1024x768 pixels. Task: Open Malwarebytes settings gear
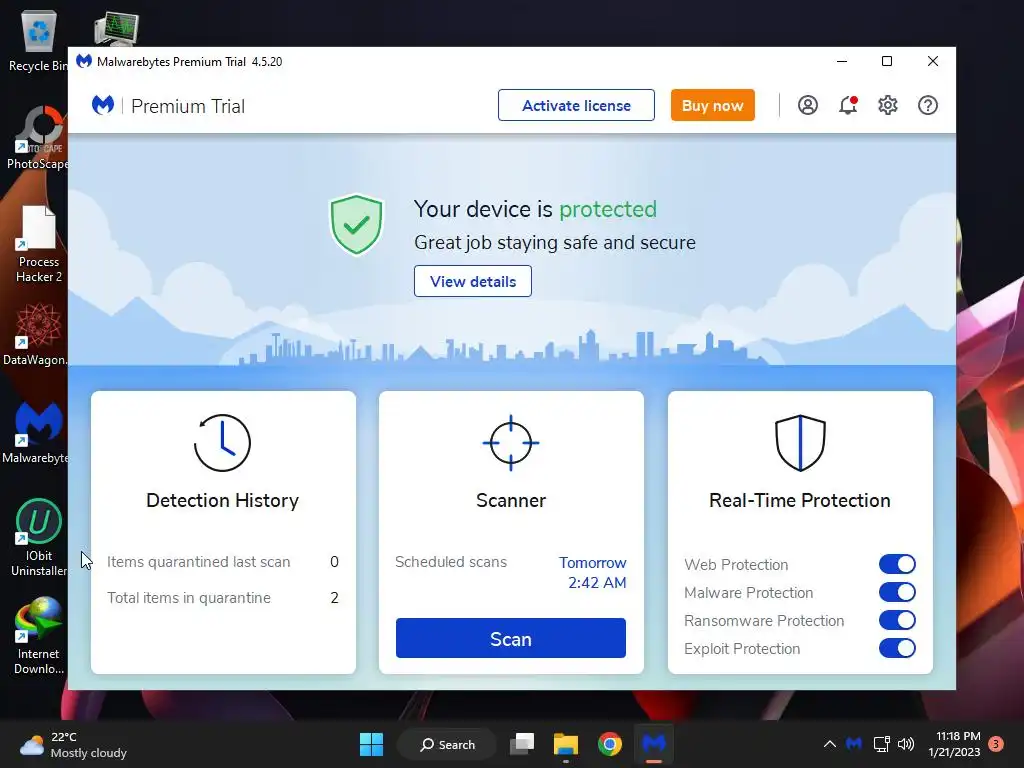(x=888, y=105)
